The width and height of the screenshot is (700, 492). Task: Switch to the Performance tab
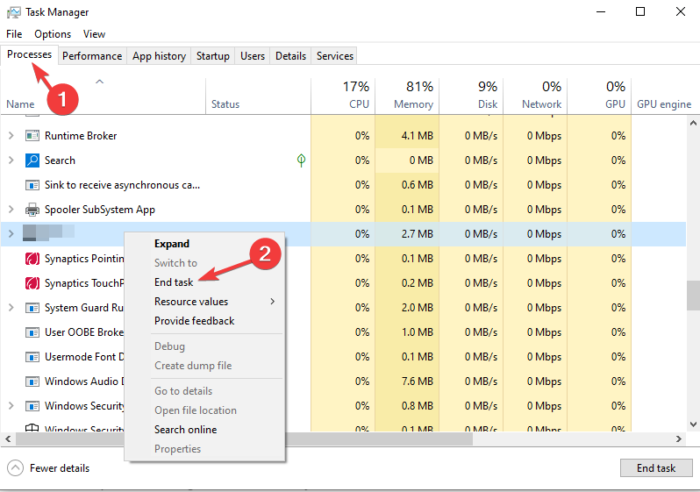click(93, 56)
